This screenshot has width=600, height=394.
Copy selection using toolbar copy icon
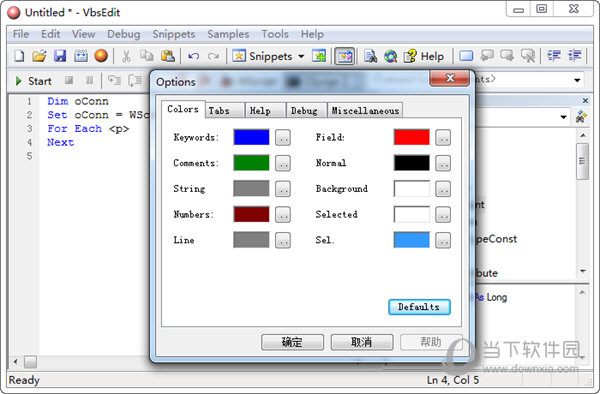(x=147, y=56)
